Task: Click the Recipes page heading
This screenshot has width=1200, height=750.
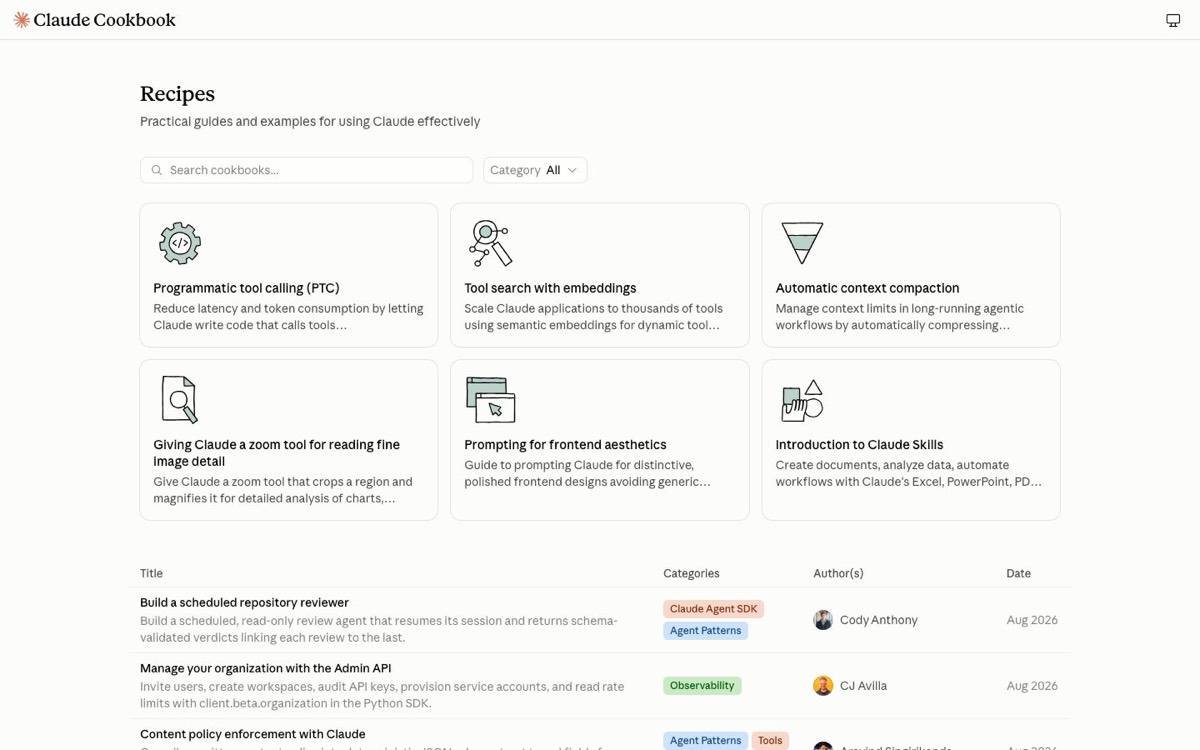Action: tap(177, 94)
